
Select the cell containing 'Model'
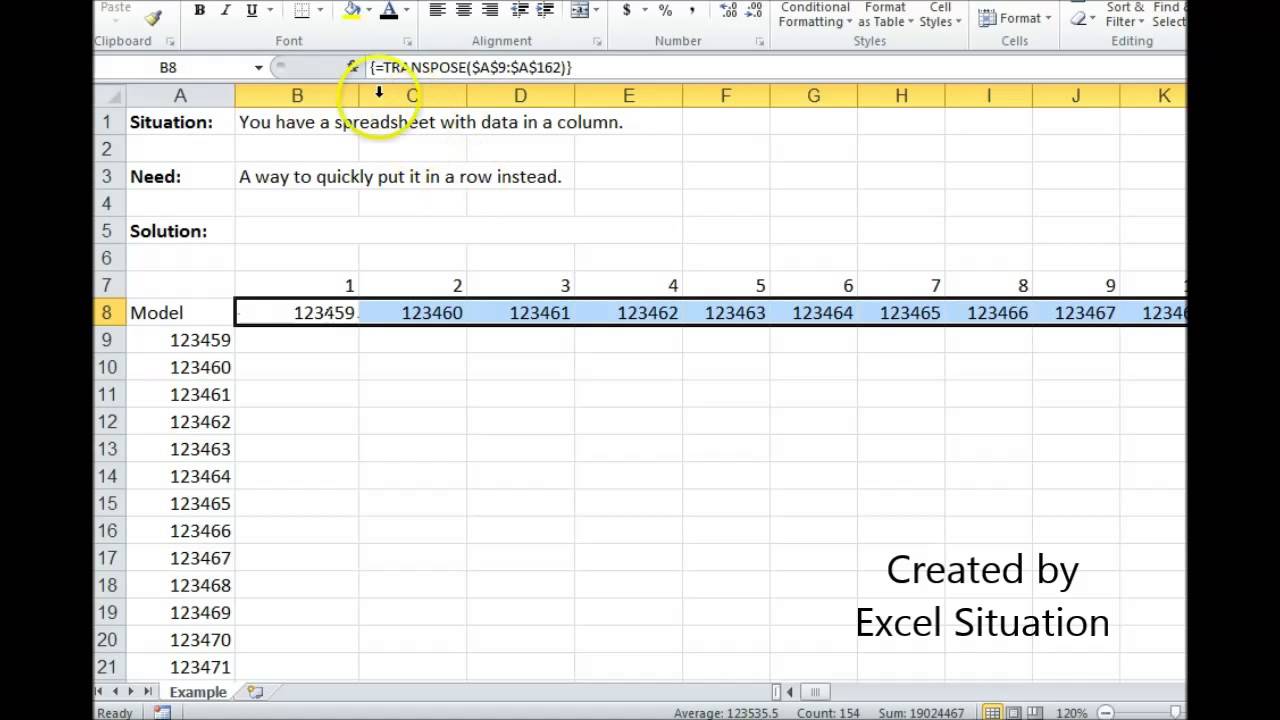point(180,313)
